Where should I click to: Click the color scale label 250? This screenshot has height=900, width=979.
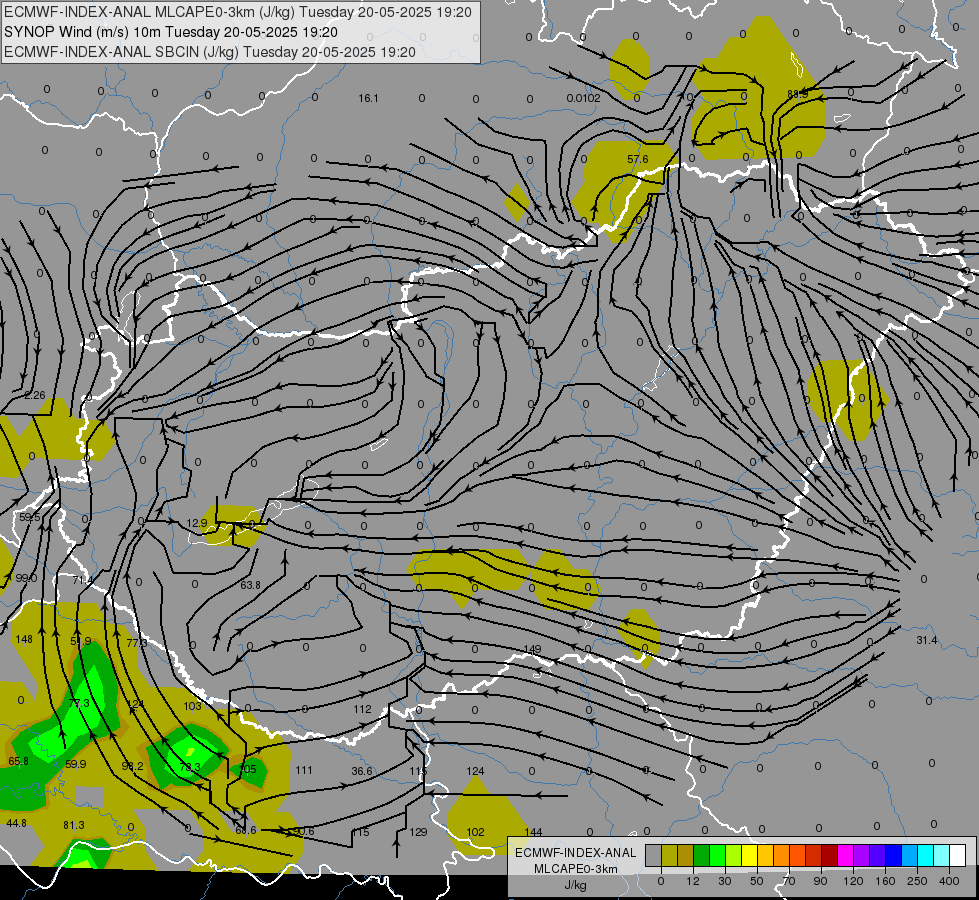coord(917,881)
